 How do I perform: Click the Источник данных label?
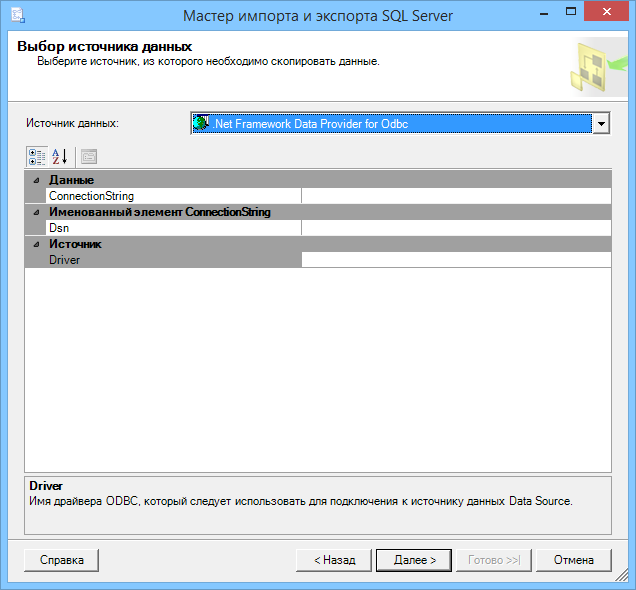pos(72,123)
